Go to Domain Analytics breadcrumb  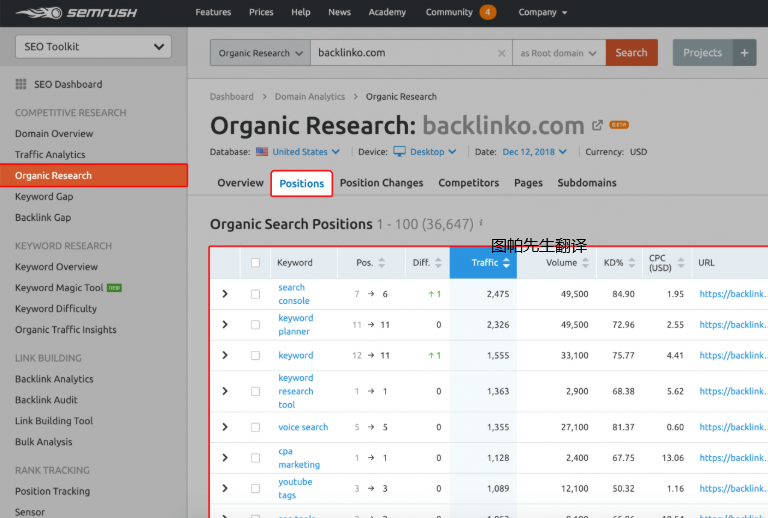click(x=310, y=97)
